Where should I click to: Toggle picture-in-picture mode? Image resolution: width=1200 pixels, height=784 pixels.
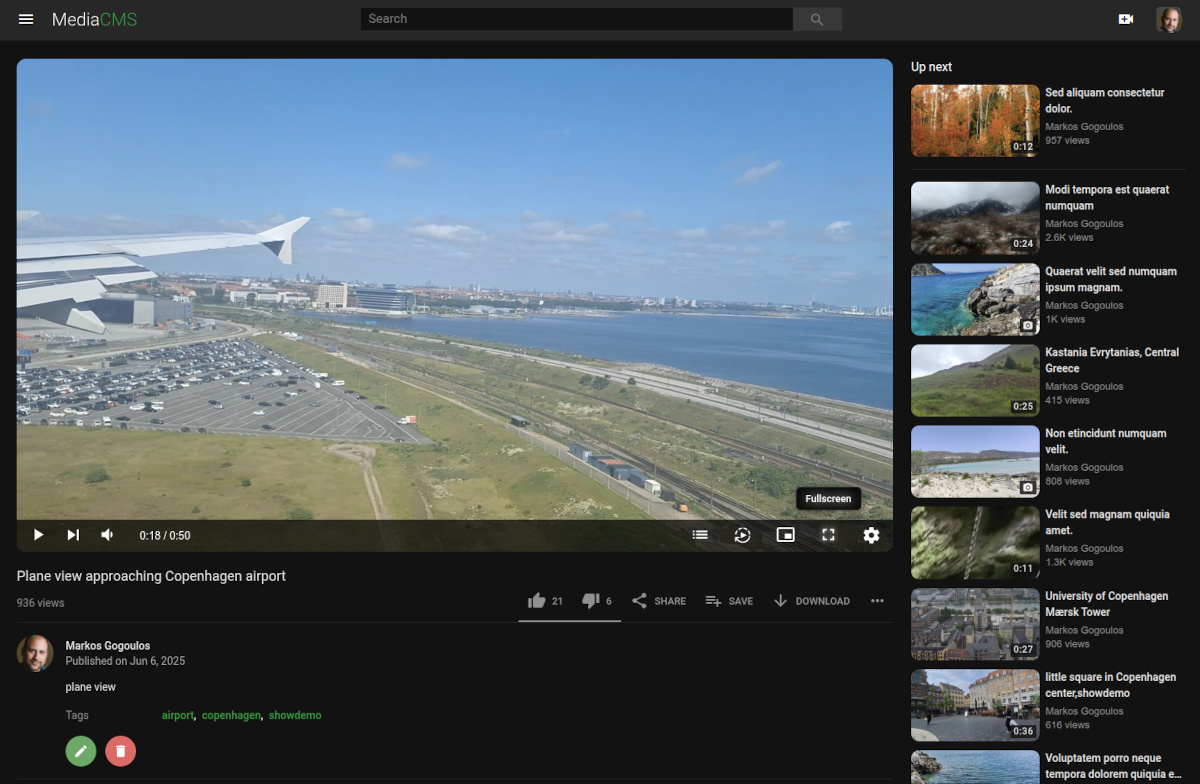tap(786, 535)
